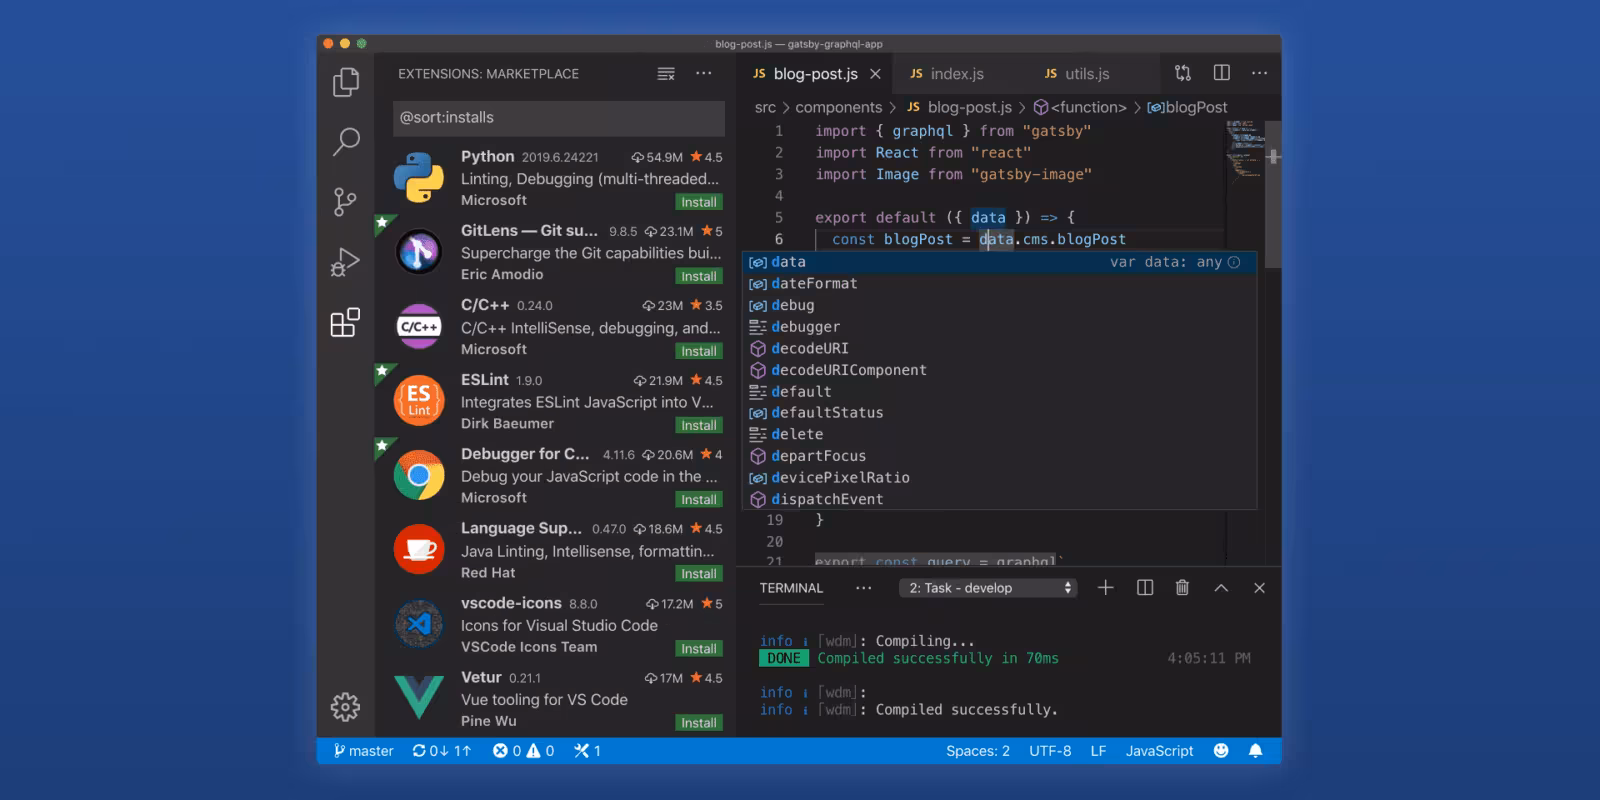Image resolution: width=1600 pixels, height=800 pixels.
Task: Click the Vetur extension logo
Action: [419, 697]
